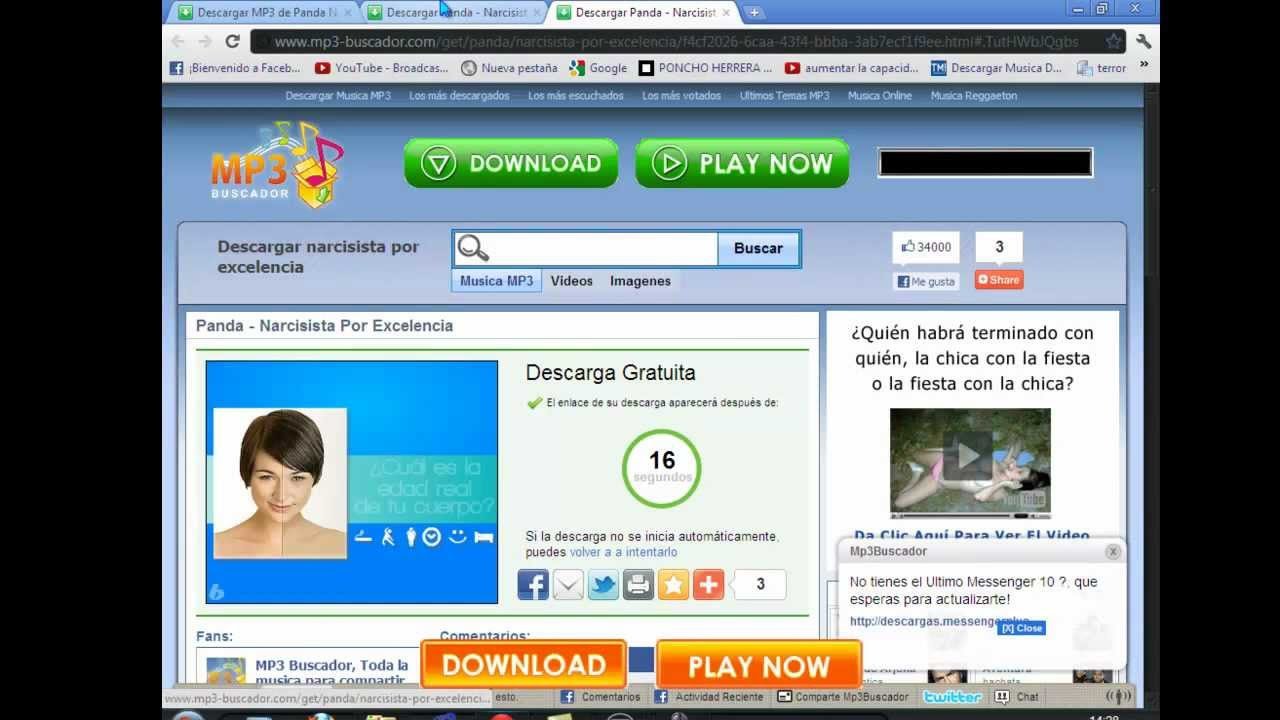
Task: Open more sharing options with the plus icon
Action: [708, 584]
